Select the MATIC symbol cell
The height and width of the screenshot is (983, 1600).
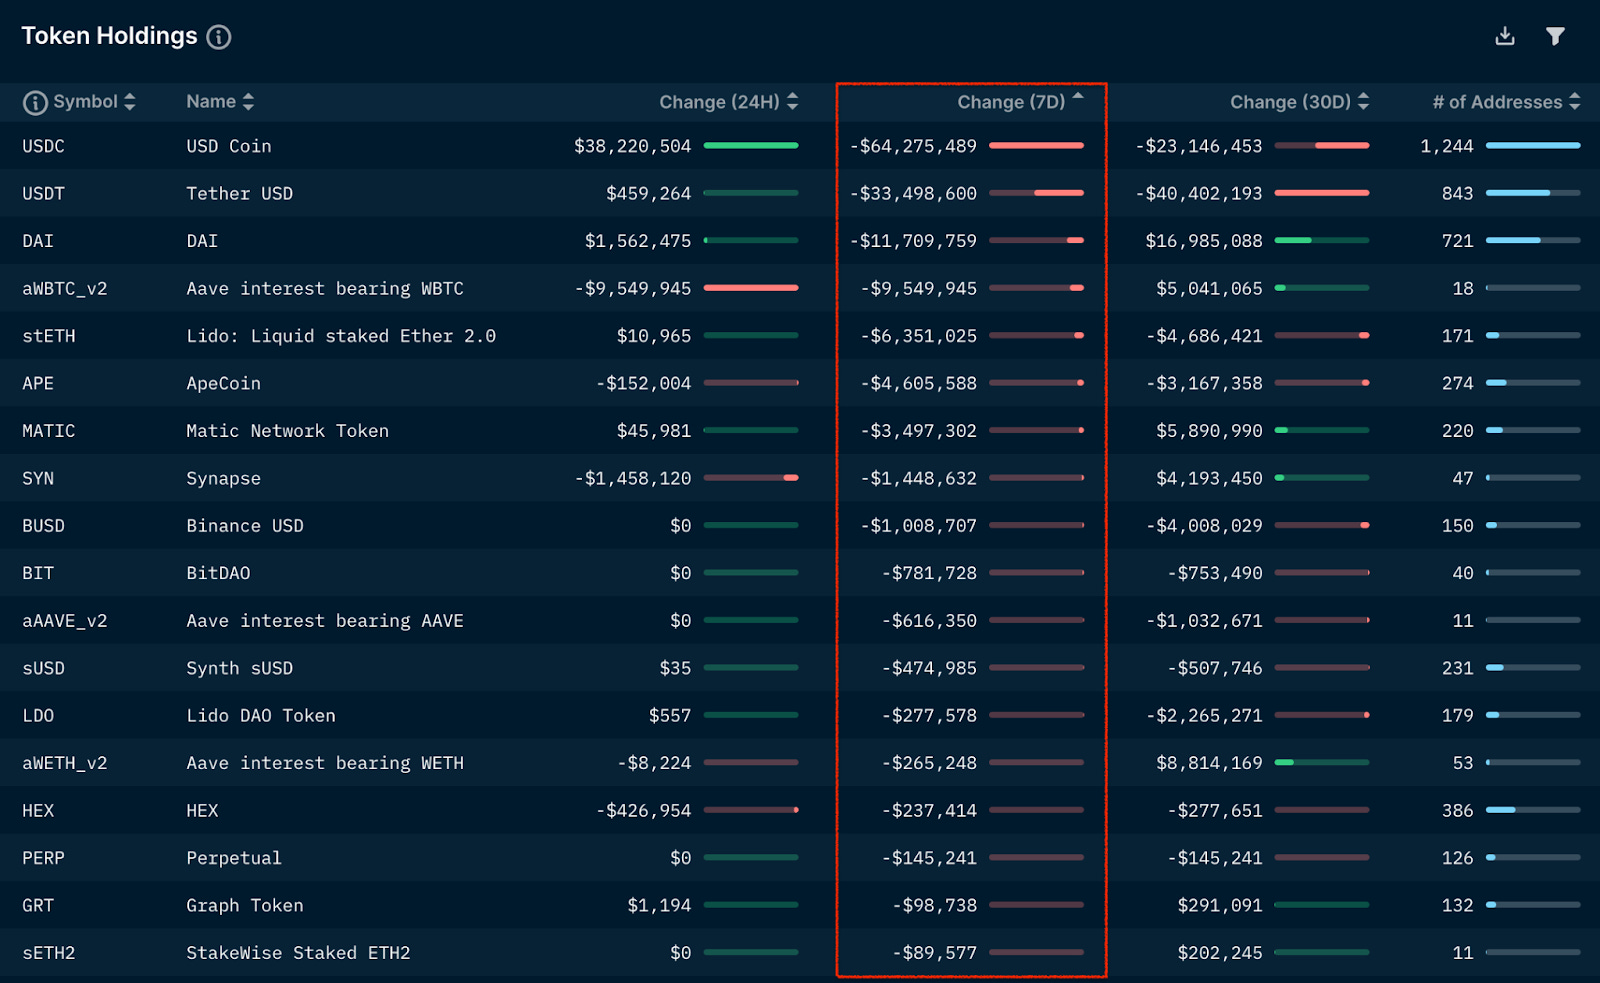(49, 431)
